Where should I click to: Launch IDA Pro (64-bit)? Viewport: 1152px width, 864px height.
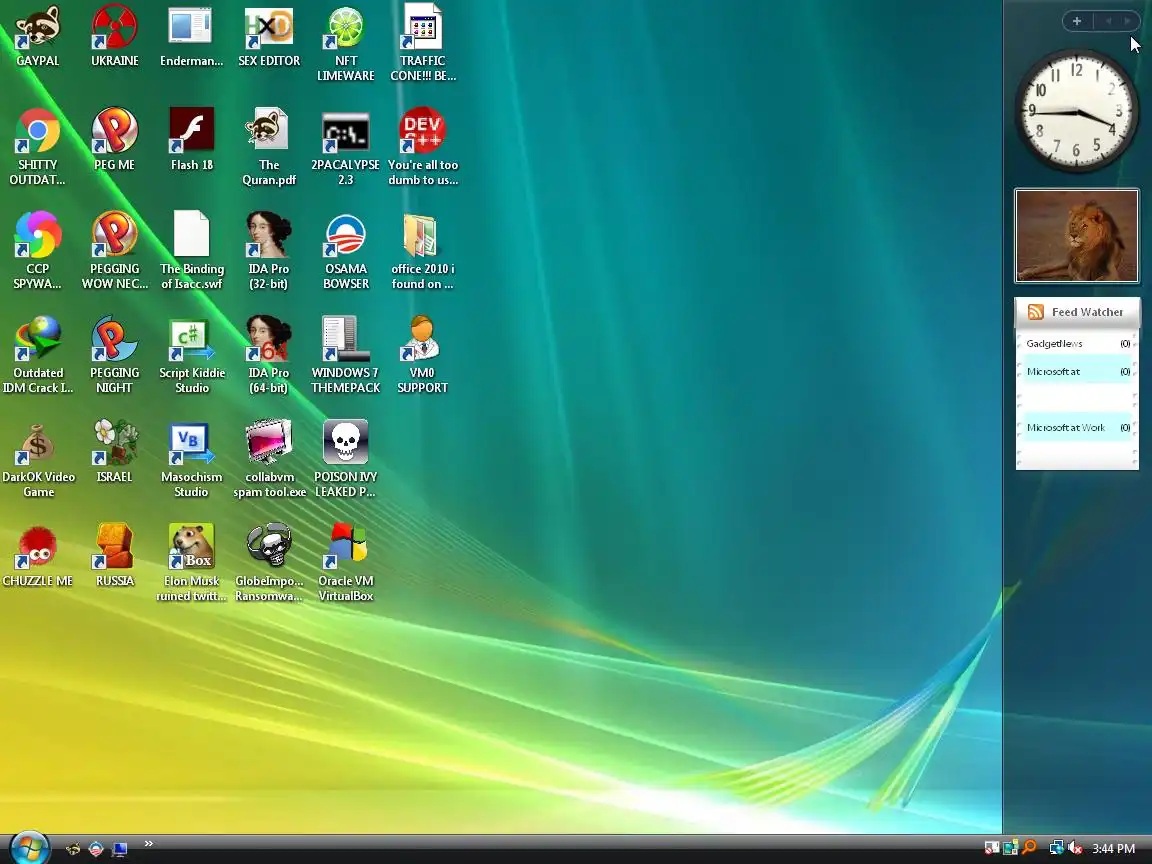pos(269,355)
